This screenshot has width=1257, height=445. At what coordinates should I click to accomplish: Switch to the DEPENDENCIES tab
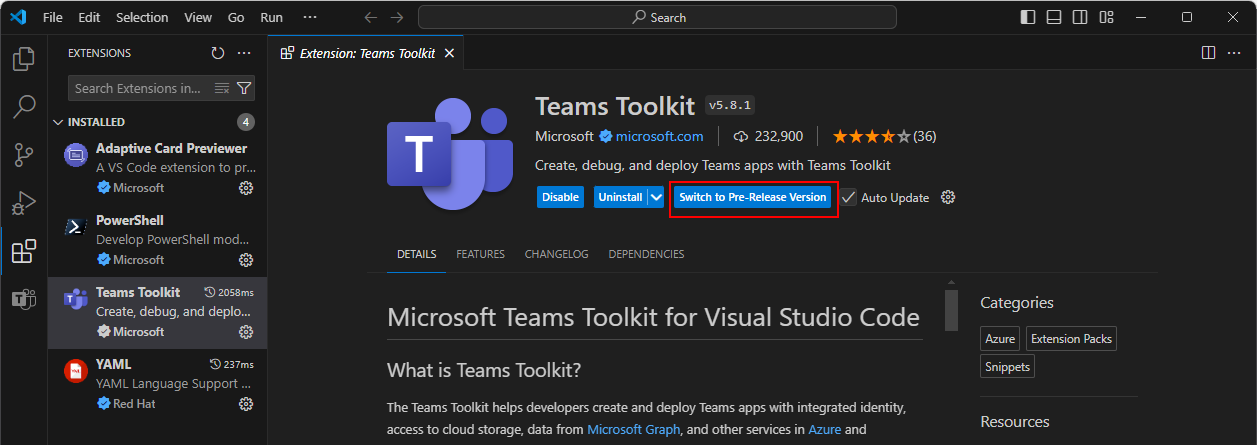(646, 254)
